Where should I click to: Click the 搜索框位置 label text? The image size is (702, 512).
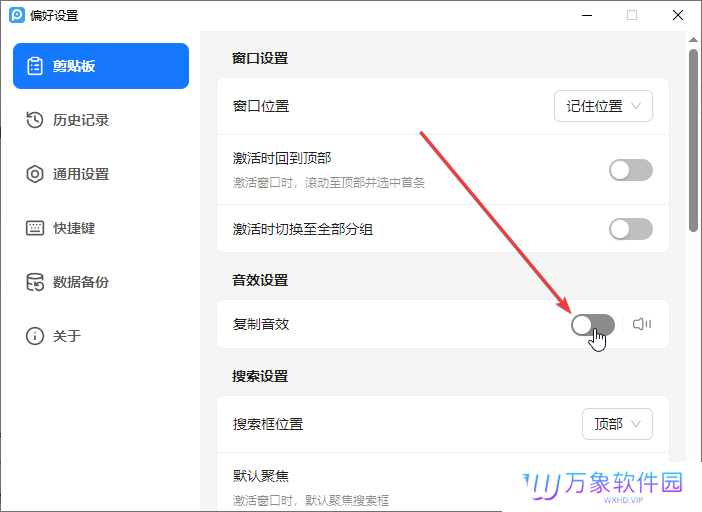(268, 424)
